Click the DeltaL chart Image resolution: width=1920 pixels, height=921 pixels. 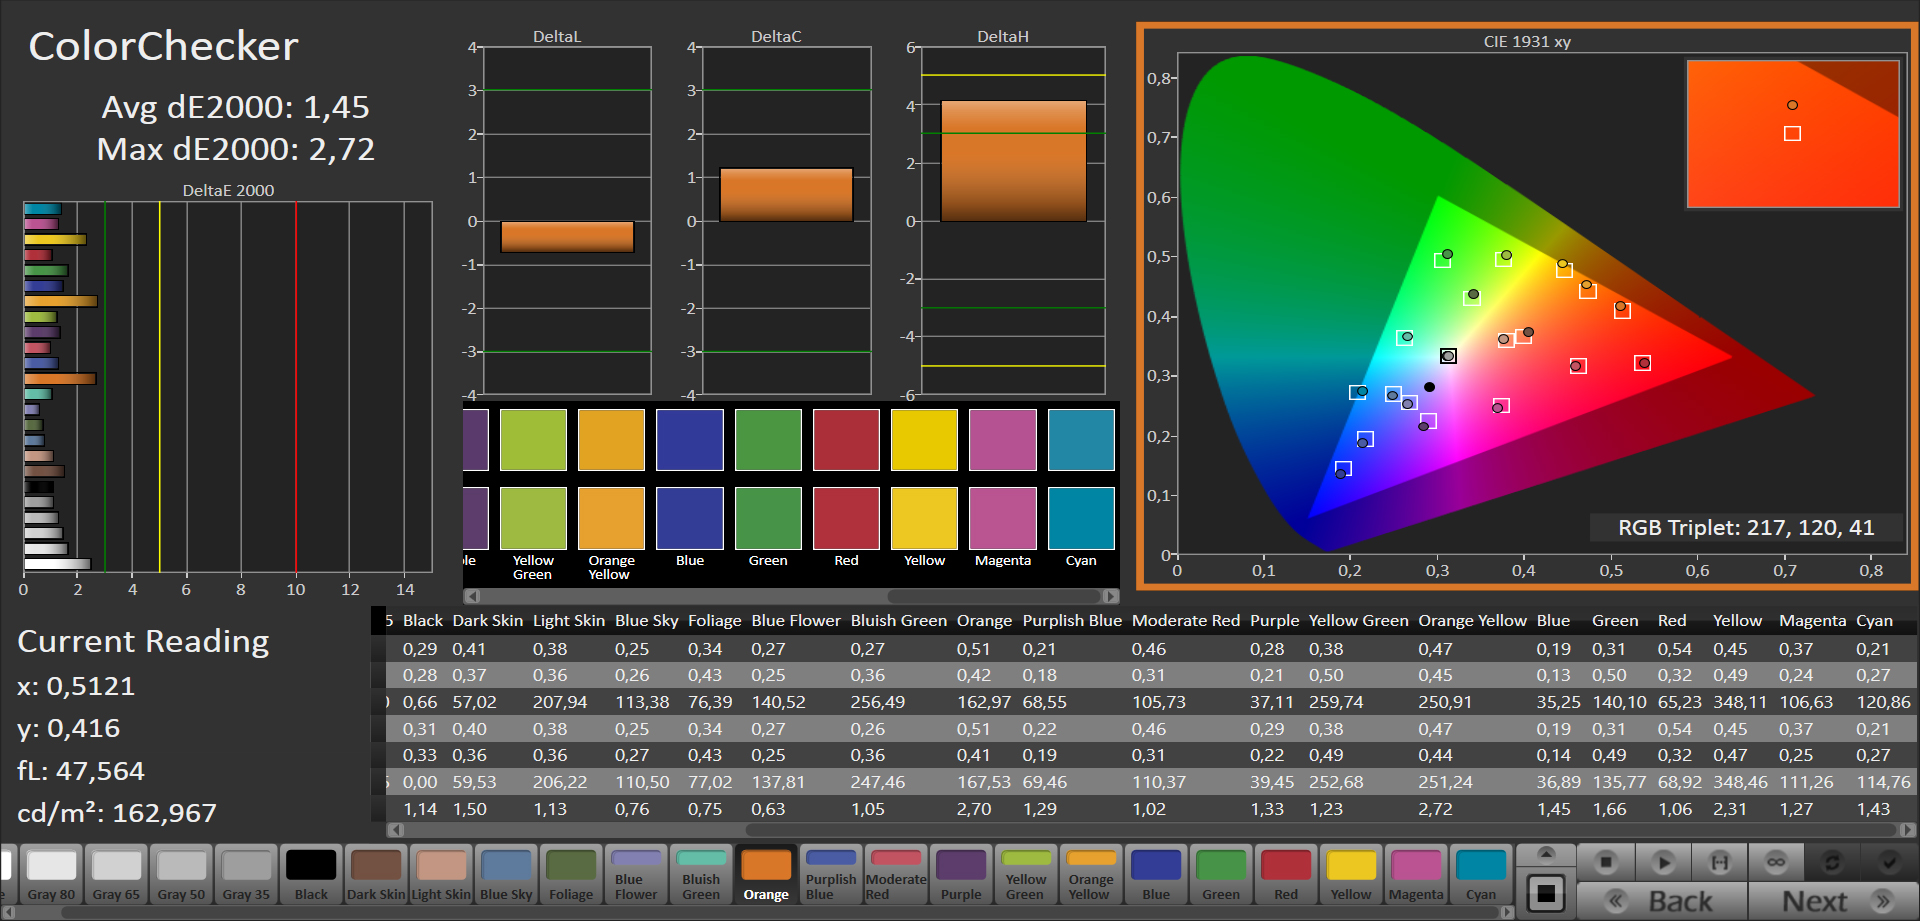coord(567,220)
